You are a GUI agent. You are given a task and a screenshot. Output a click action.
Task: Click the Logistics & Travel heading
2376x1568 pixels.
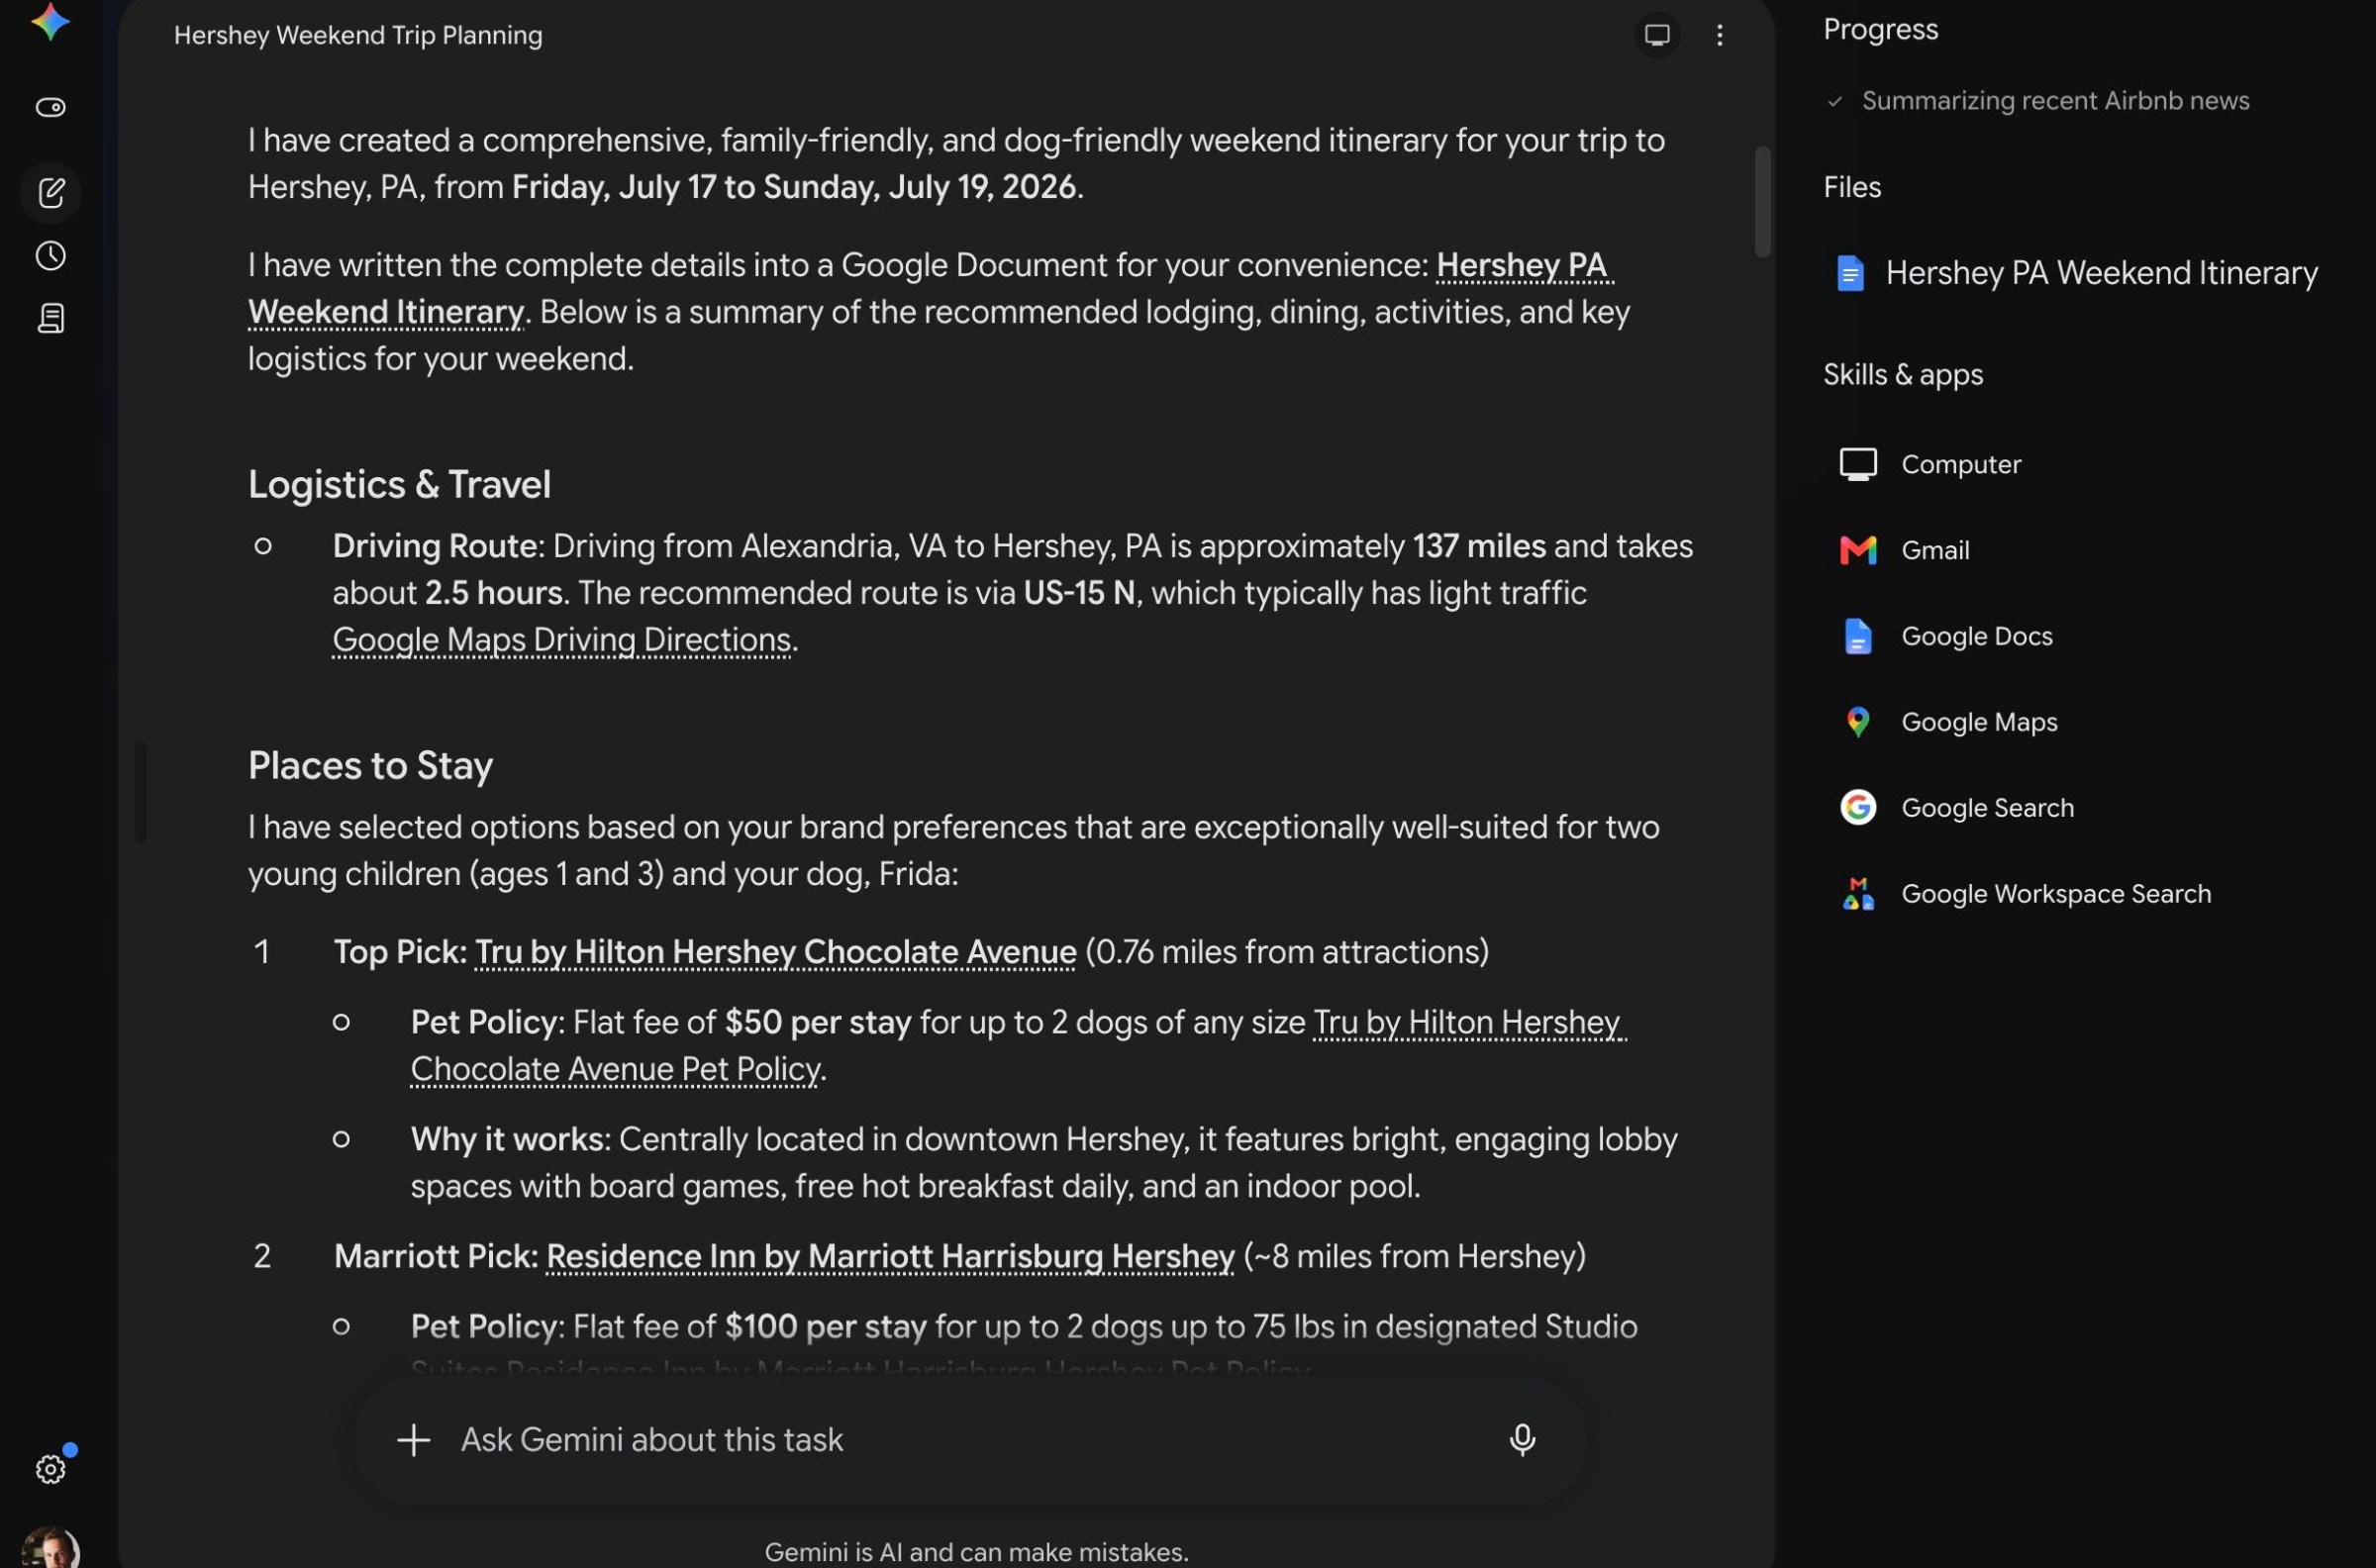[x=399, y=485]
